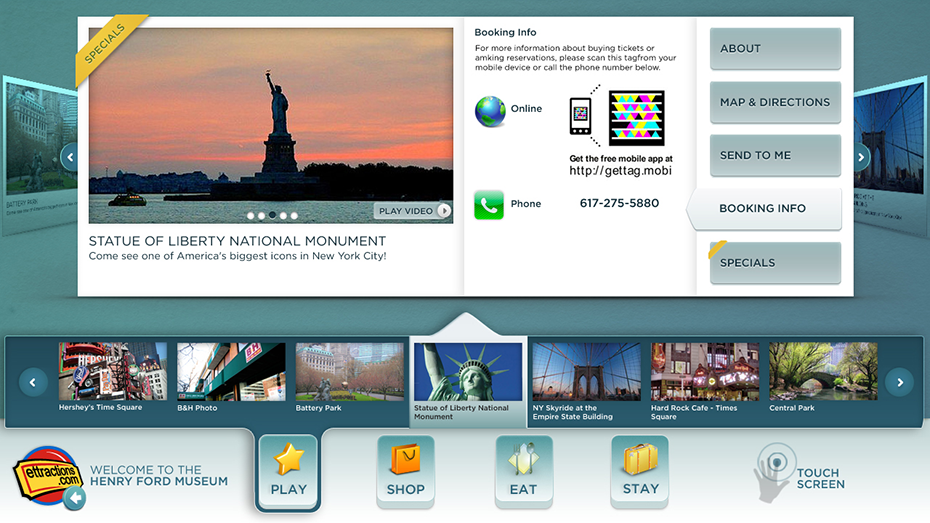Open the SPECIALS tab
Screen dimensions: 930x523
(x=775, y=263)
